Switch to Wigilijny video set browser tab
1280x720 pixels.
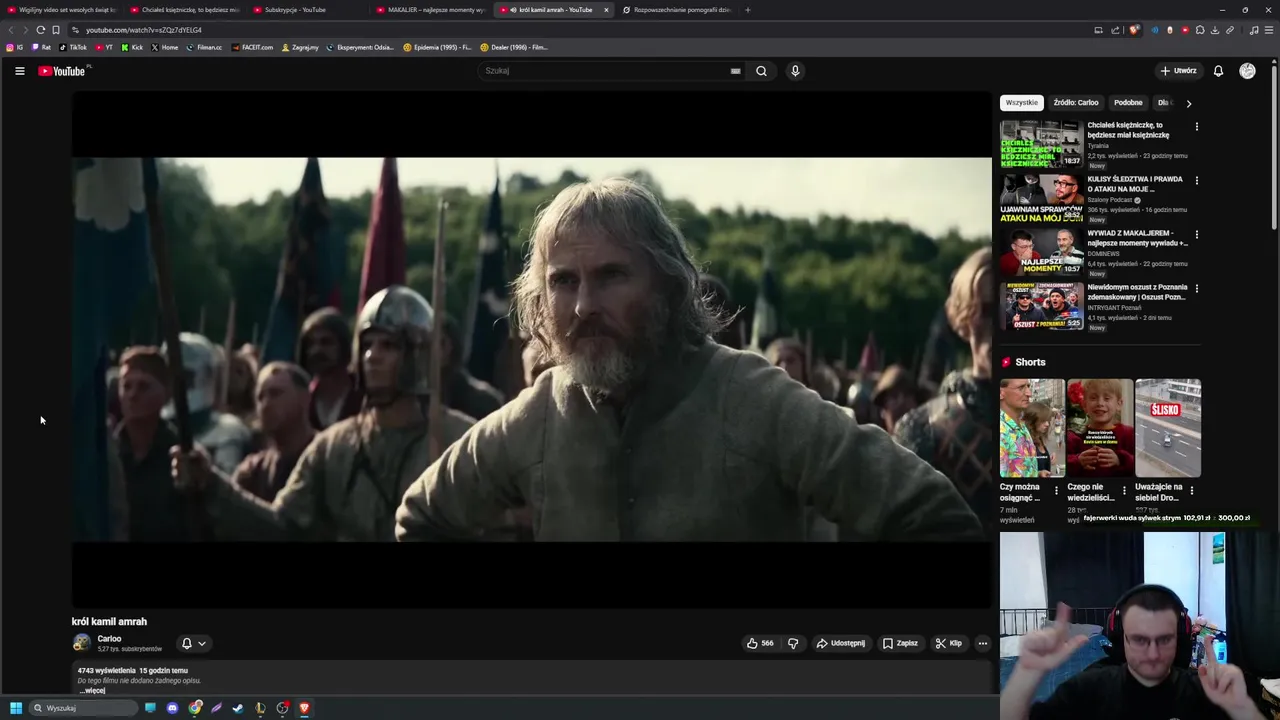(x=62, y=10)
